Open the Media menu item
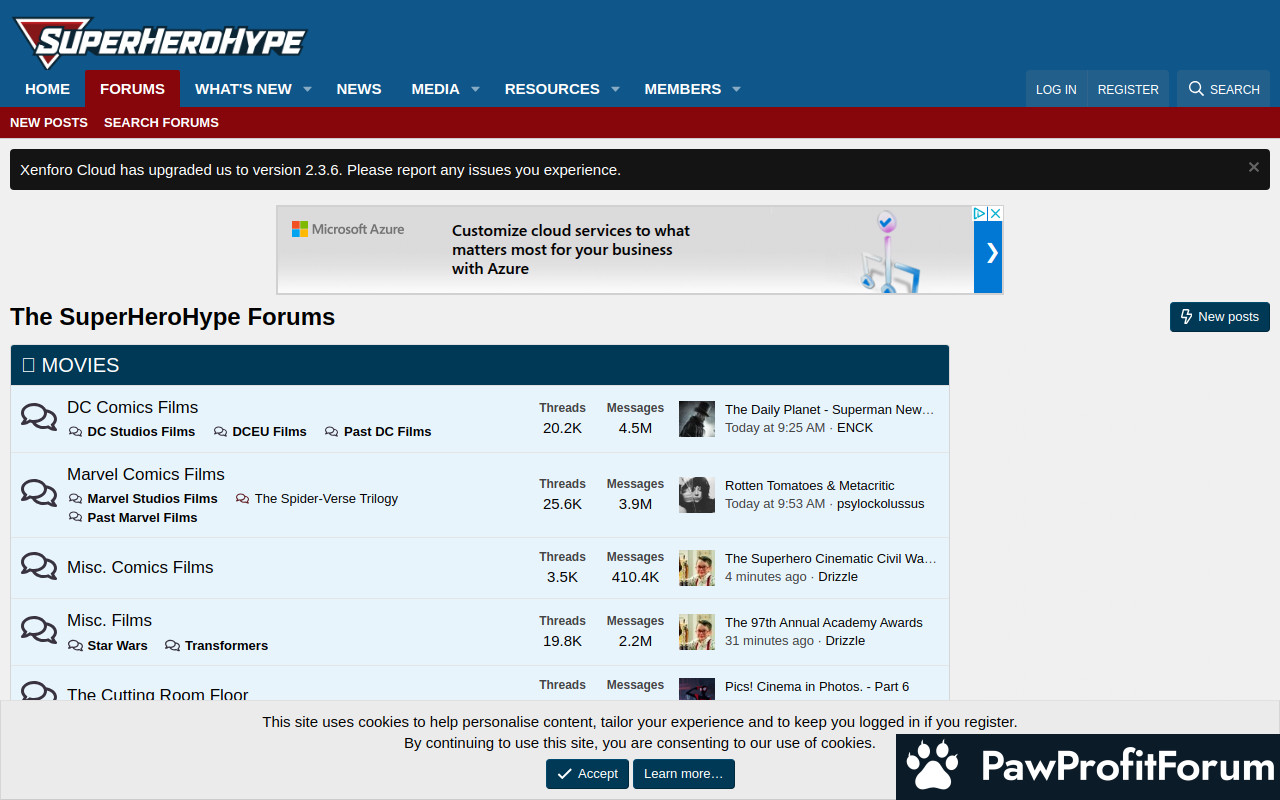Image resolution: width=1280 pixels, height=800 pixels. coord(435,89)
